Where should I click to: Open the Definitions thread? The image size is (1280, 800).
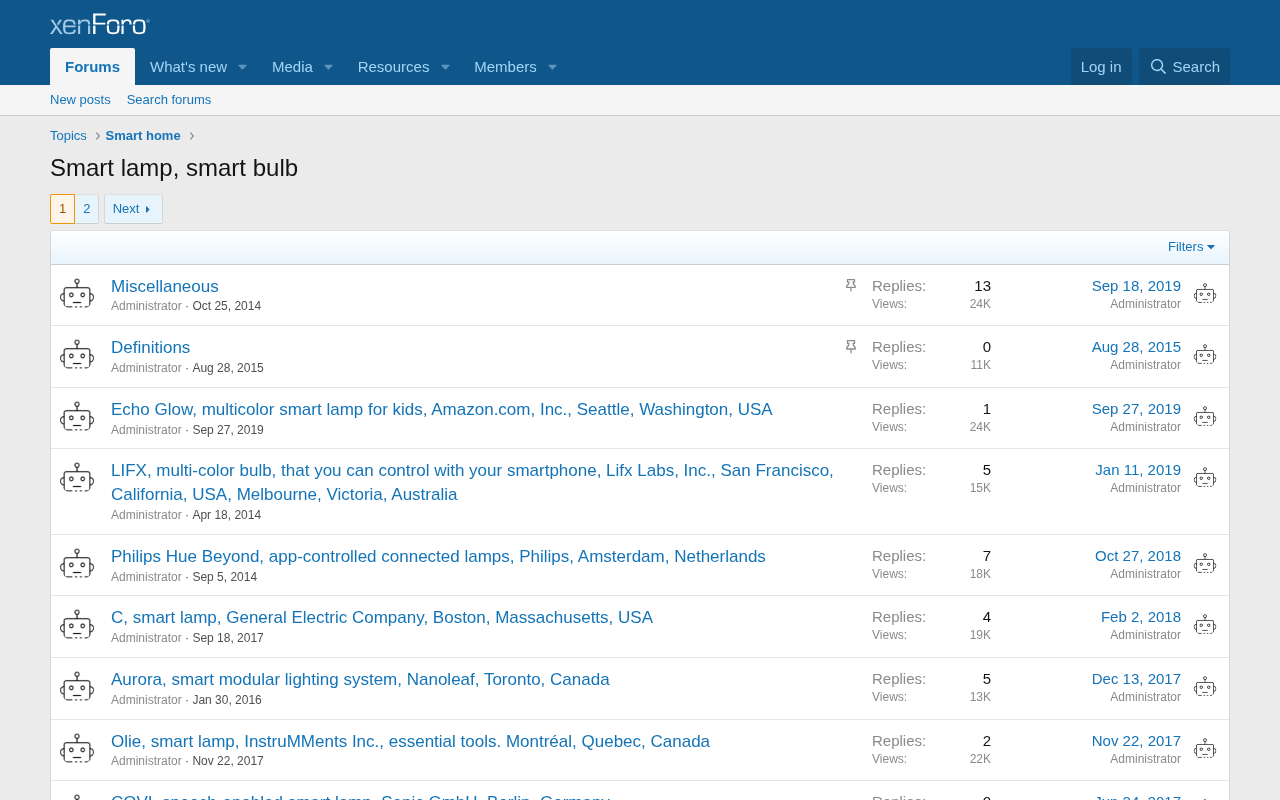tap(150, 348)
